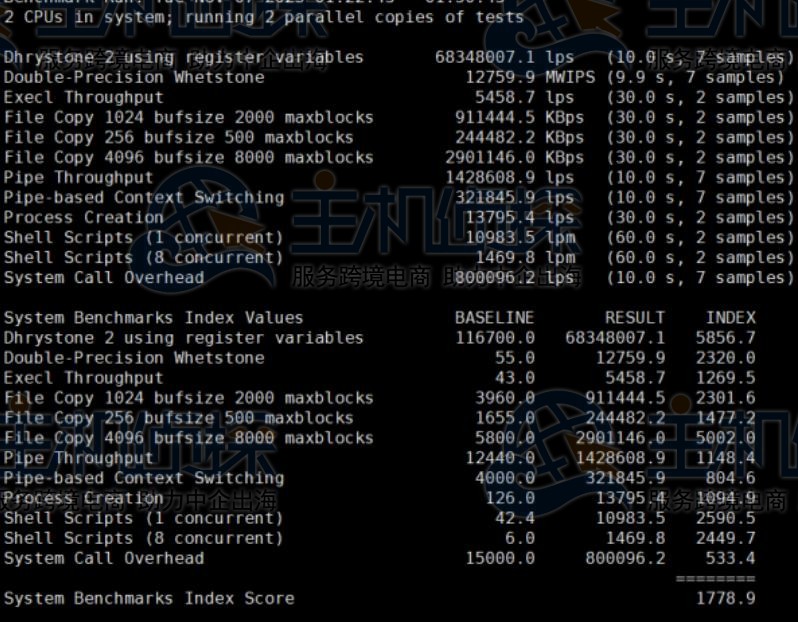Click index value '1094.9'
798x622 pixels.
tap(725, 498)
